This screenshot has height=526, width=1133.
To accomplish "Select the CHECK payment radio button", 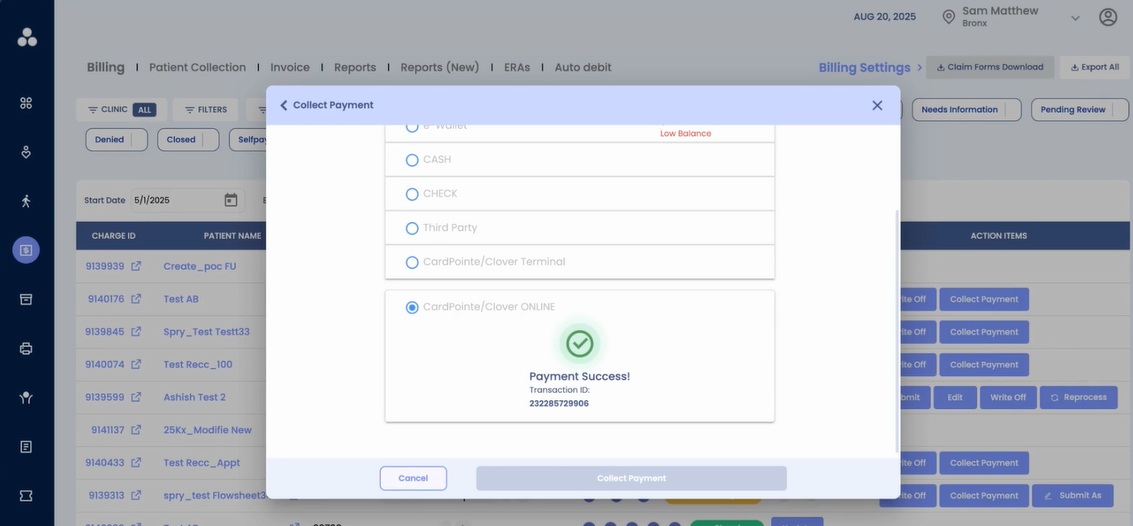I will (x=412, y=194).
